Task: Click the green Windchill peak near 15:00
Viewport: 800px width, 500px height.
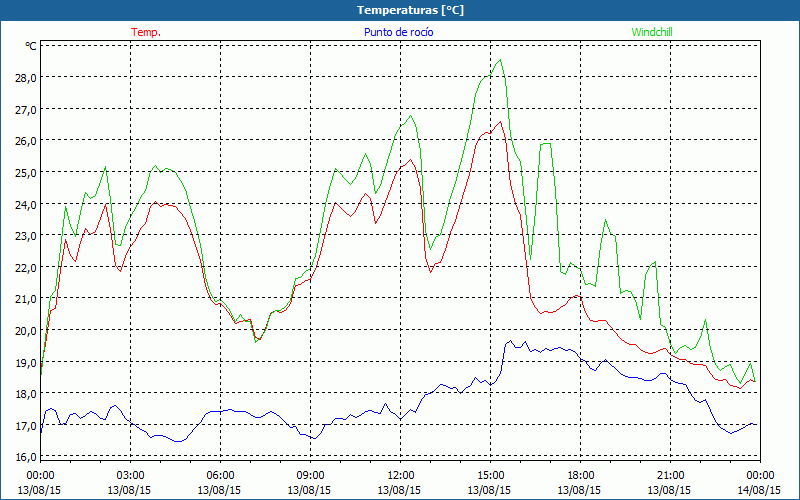Action: 500,60
